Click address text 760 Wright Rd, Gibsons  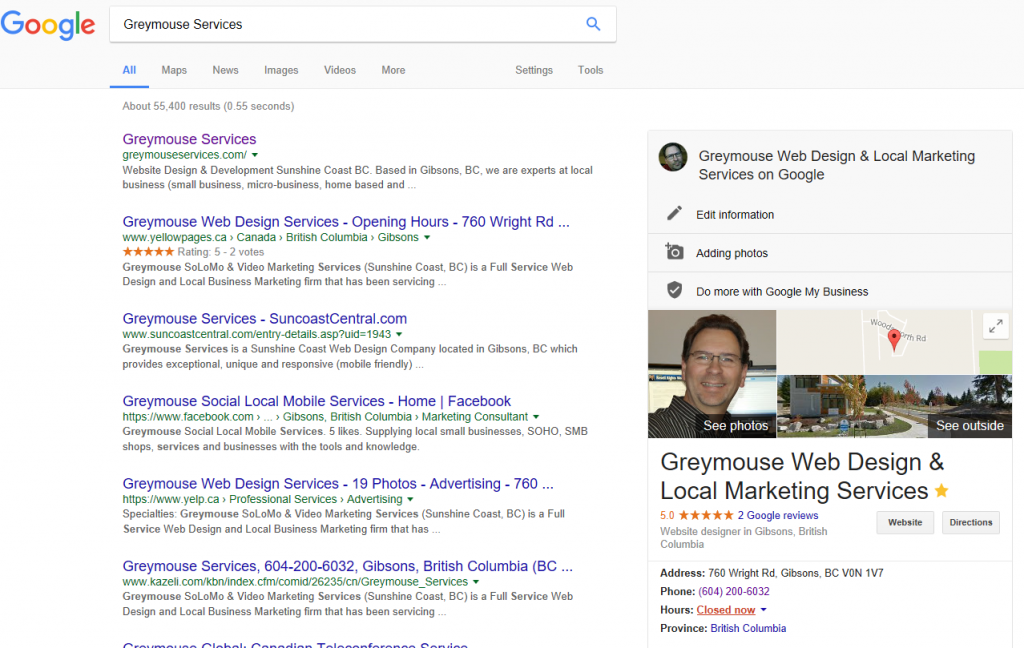click(x=795, y=573)
